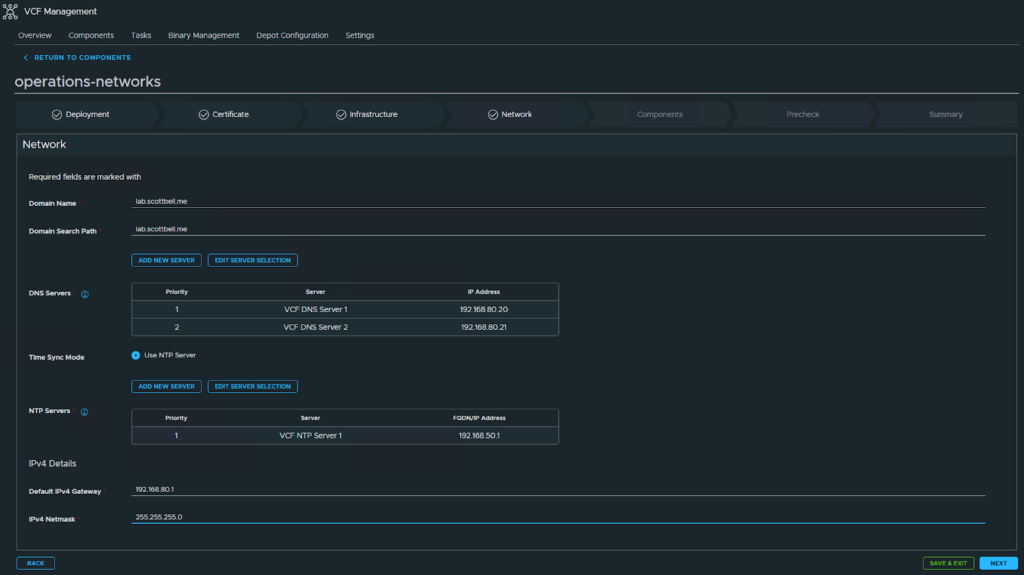Image resolution: width=1024 pixels, height=575 pixels.
Task: Click the Default IPv4 Gateway input field
Action: 558,489
